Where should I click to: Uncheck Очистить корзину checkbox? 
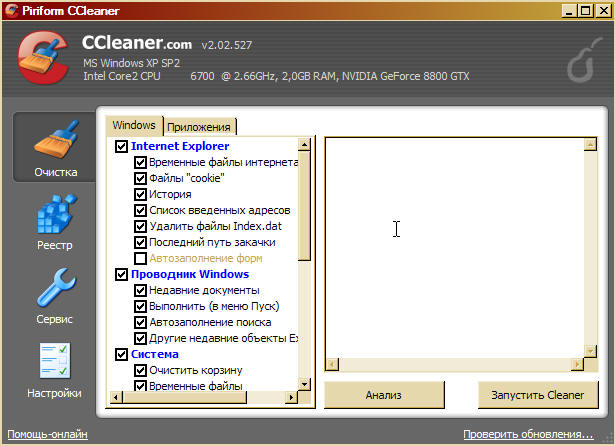coord(140,370)
